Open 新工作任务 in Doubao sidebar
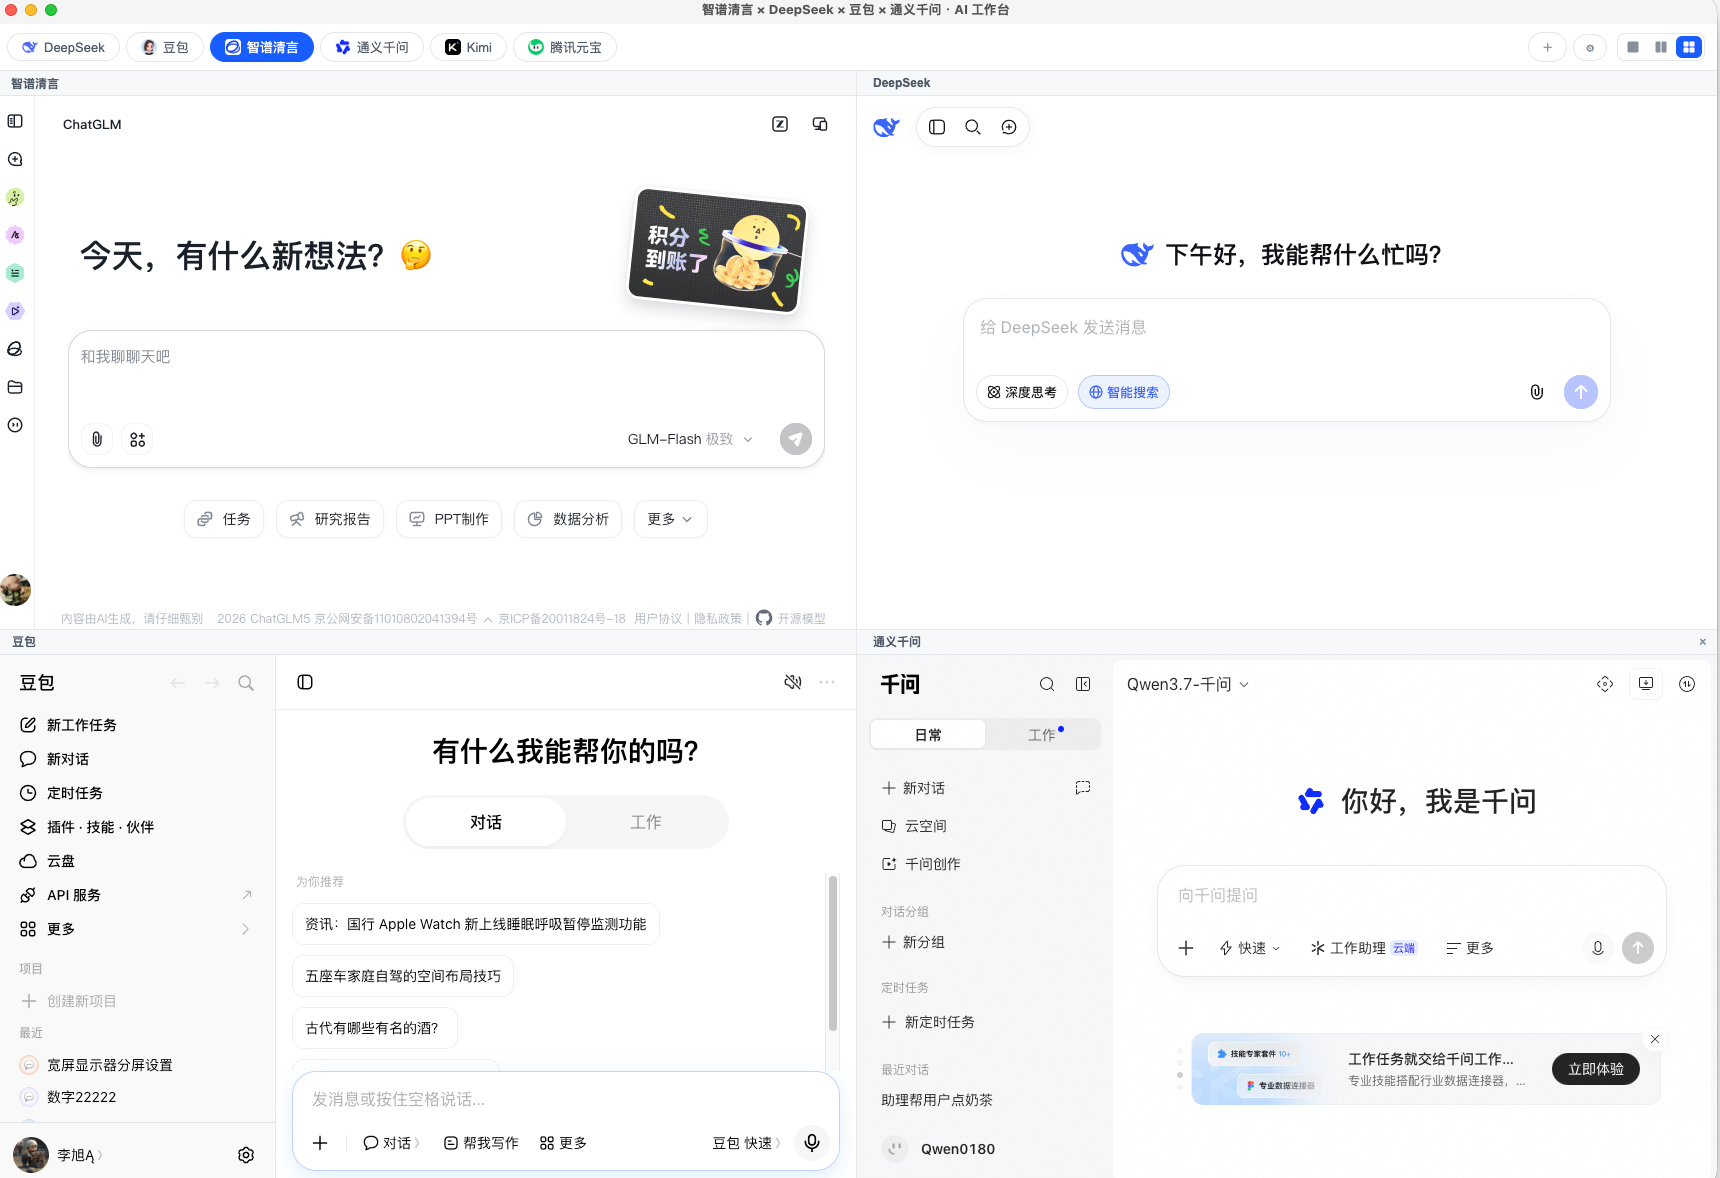The image size is (1720, 1178). click(x=136, y=725)
